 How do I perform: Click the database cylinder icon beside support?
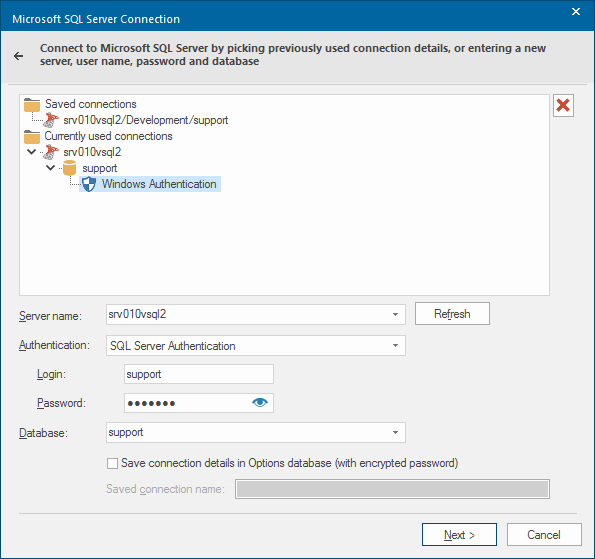coord(69,168)
